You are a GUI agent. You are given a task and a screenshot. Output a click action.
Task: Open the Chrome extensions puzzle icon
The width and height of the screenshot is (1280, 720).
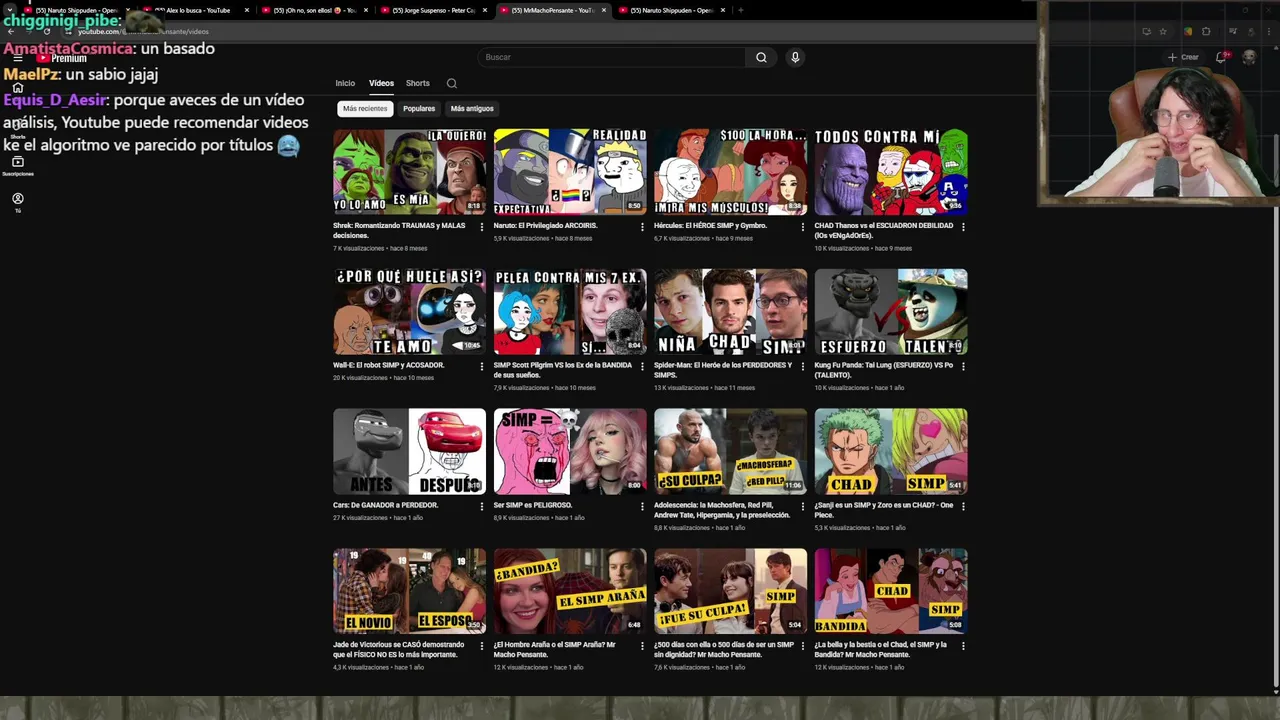click(x=1206, y=31)
